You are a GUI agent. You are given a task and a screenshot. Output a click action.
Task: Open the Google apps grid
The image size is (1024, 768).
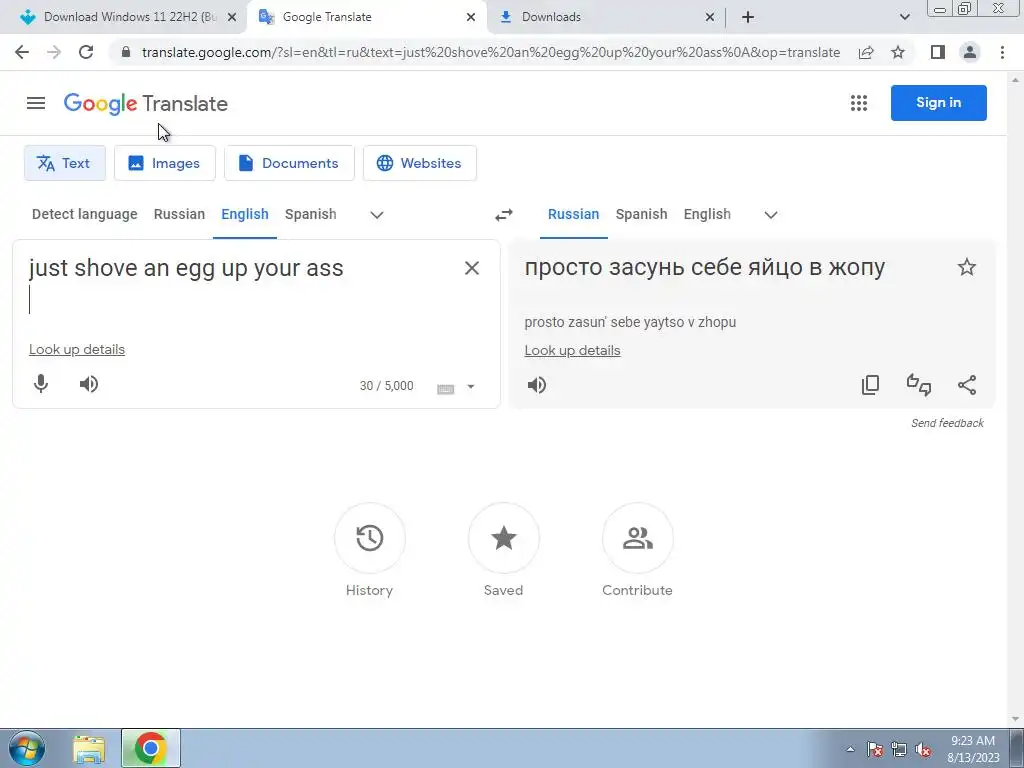pyautogui.click(x=859, y=103)
